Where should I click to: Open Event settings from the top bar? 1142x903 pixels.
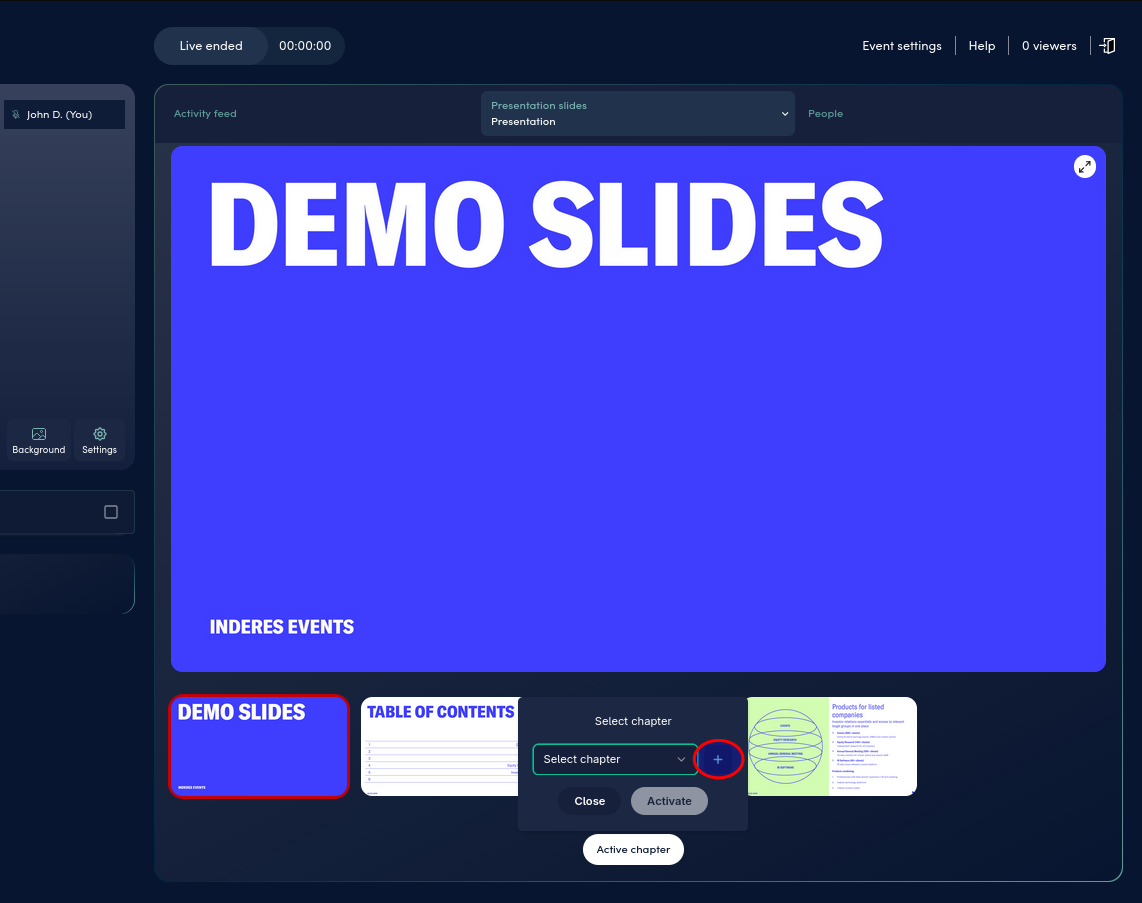tap(901, 45)
